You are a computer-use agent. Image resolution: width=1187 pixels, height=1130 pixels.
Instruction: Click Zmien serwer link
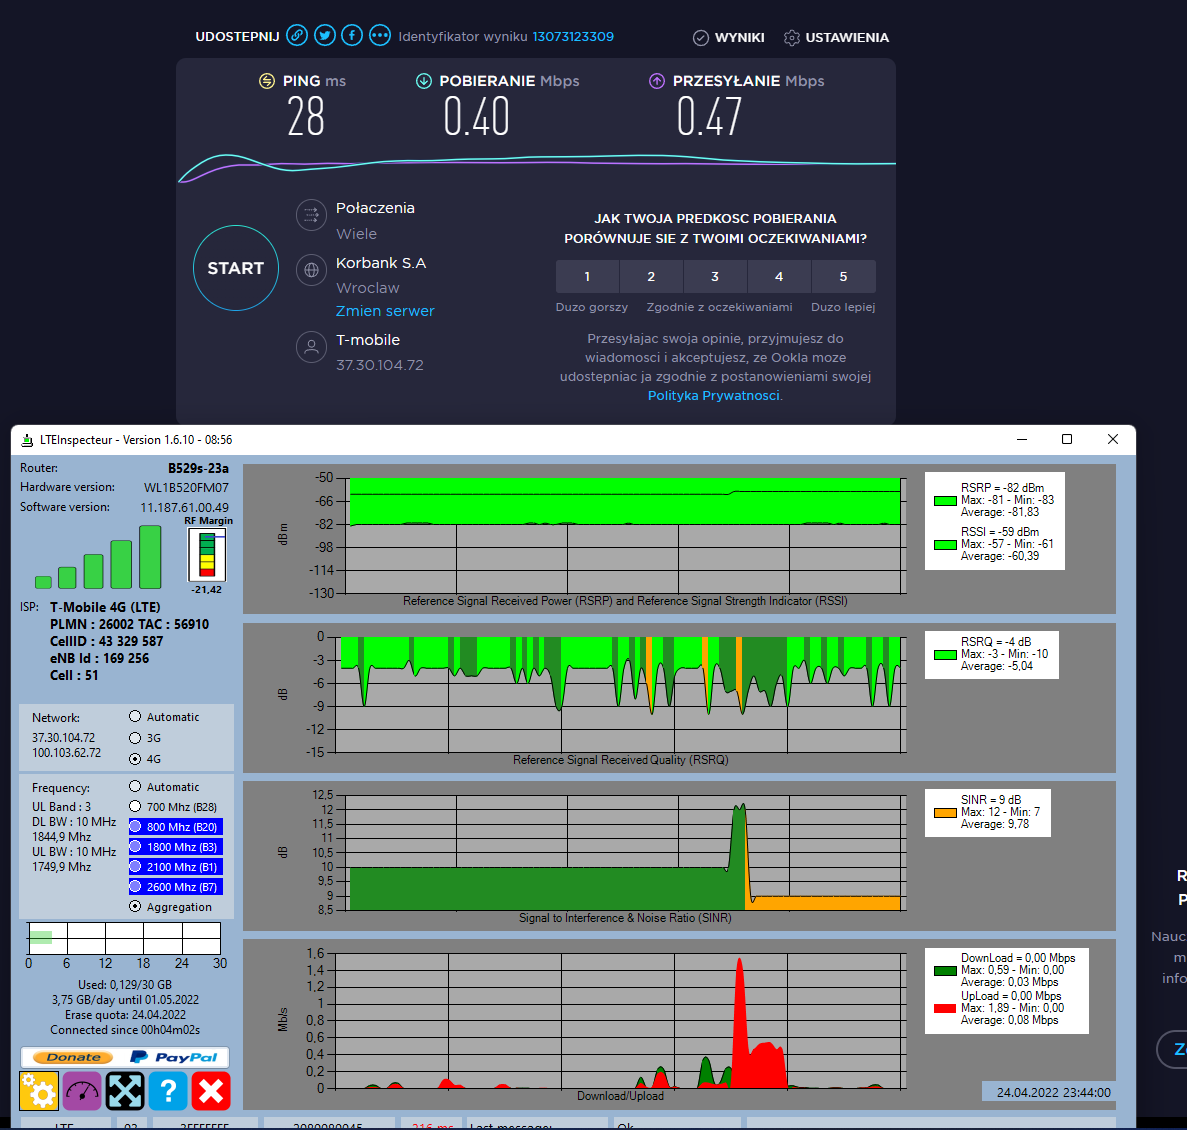(x=385, y=311)
